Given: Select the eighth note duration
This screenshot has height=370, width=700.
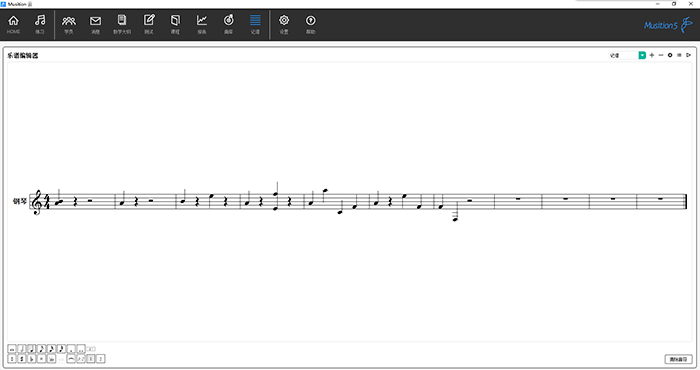Looking at the screenshot, I should pyautogui.click(x=42, y=349).
